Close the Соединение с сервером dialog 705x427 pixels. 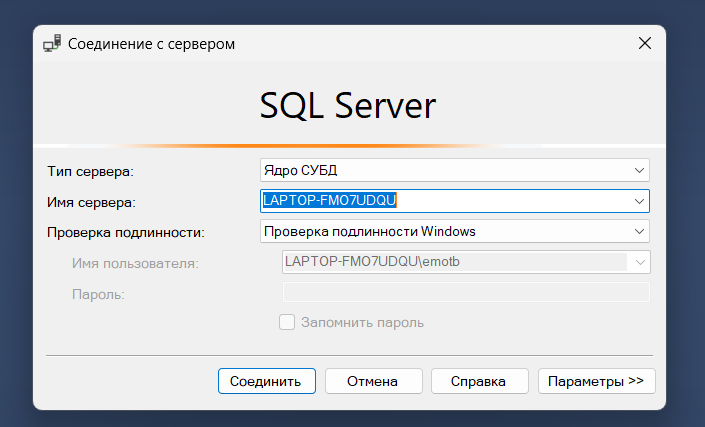click(x=645, y=44)
